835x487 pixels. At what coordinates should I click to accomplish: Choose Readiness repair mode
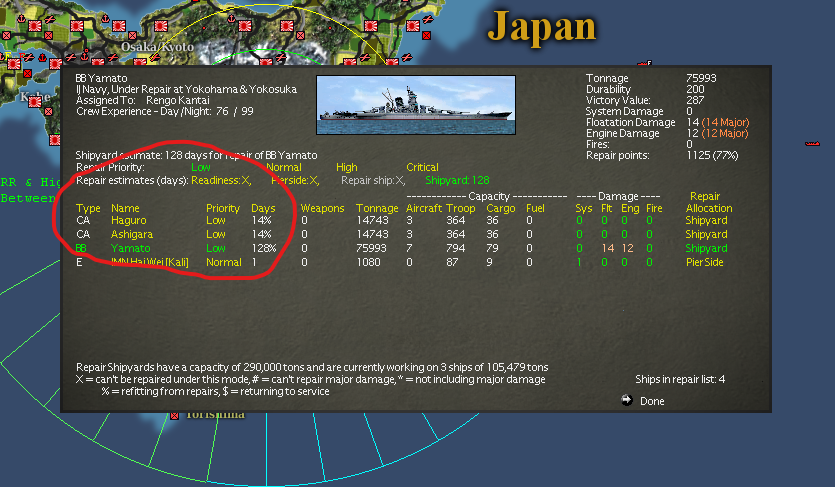221,180
